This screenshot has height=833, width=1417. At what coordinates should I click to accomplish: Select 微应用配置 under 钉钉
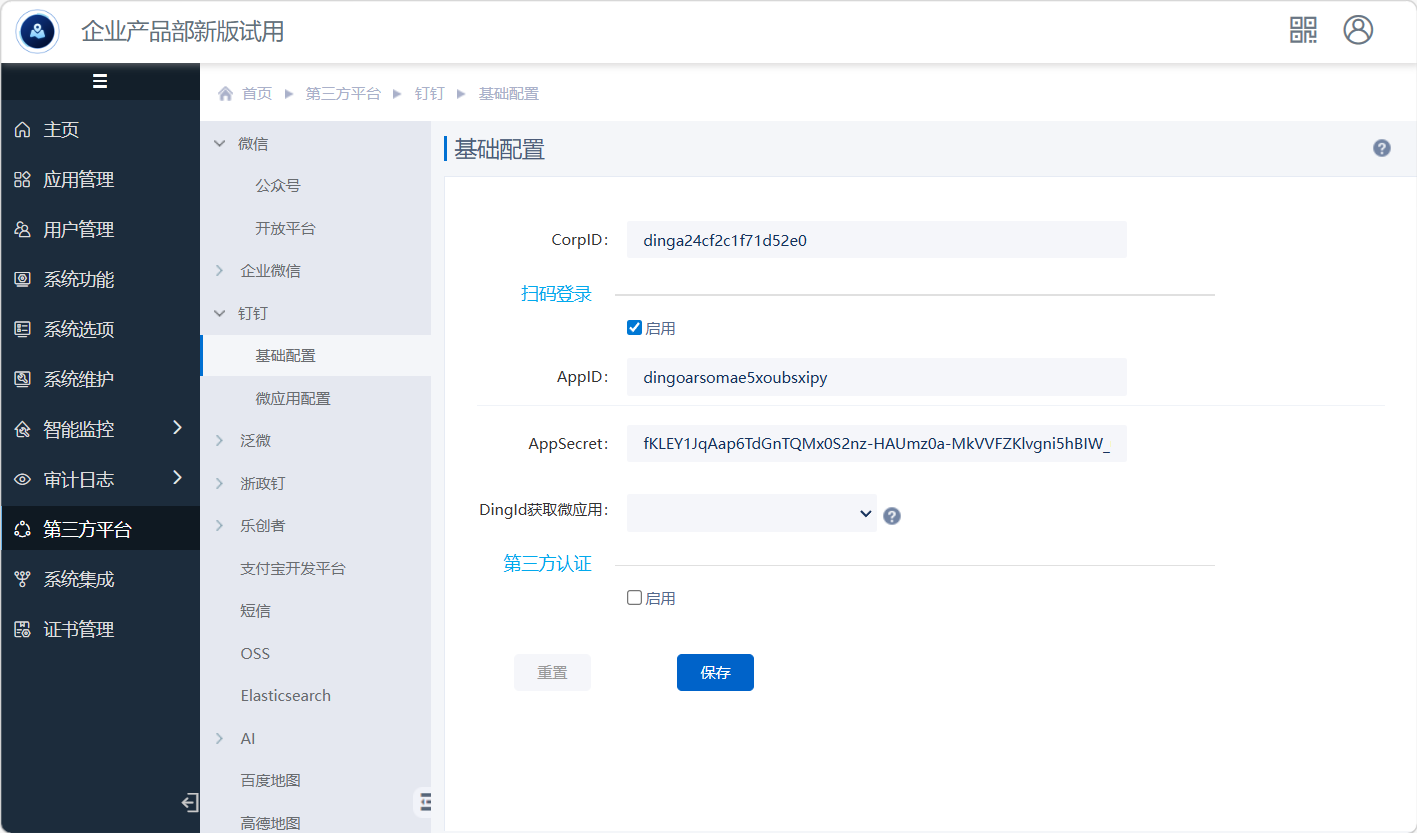point(292,399)
